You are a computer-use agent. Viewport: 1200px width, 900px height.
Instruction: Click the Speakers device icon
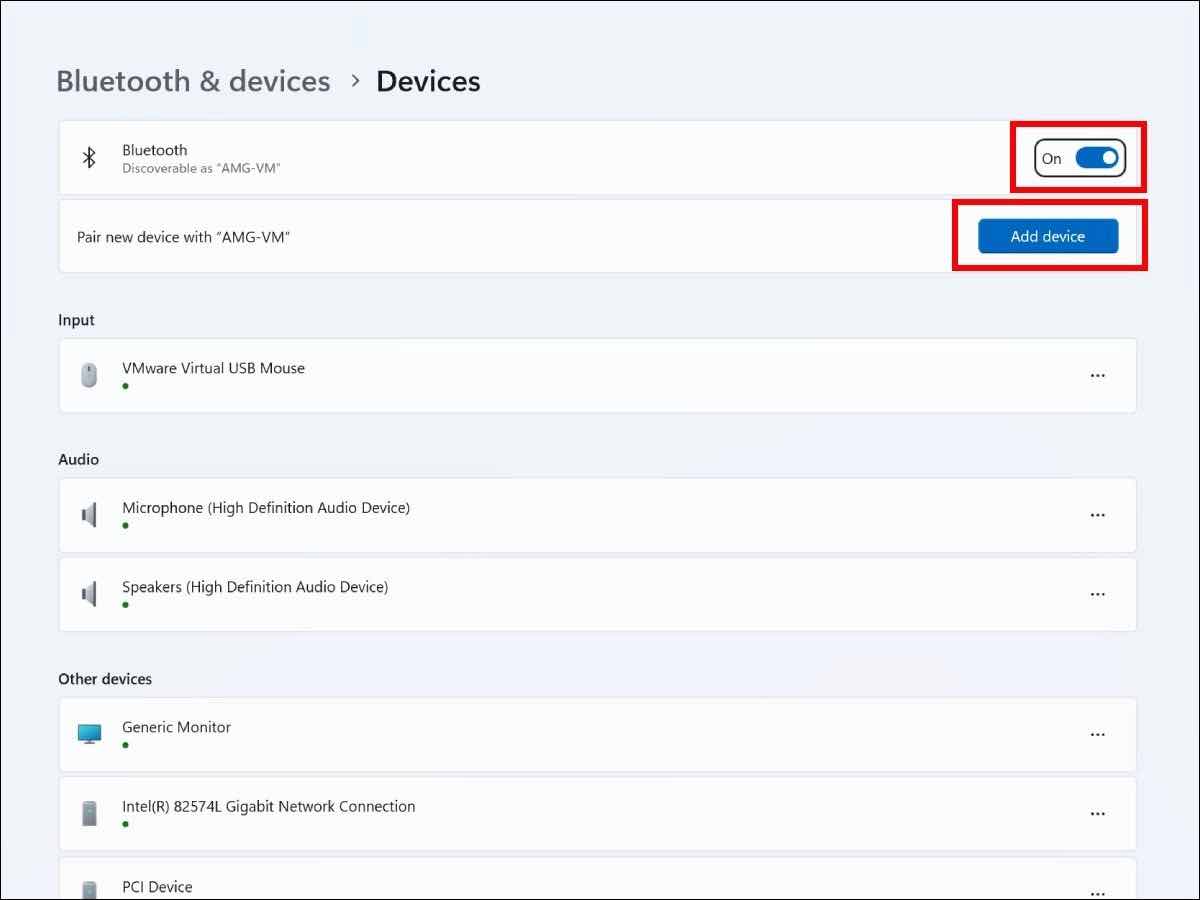pos(89,594)
